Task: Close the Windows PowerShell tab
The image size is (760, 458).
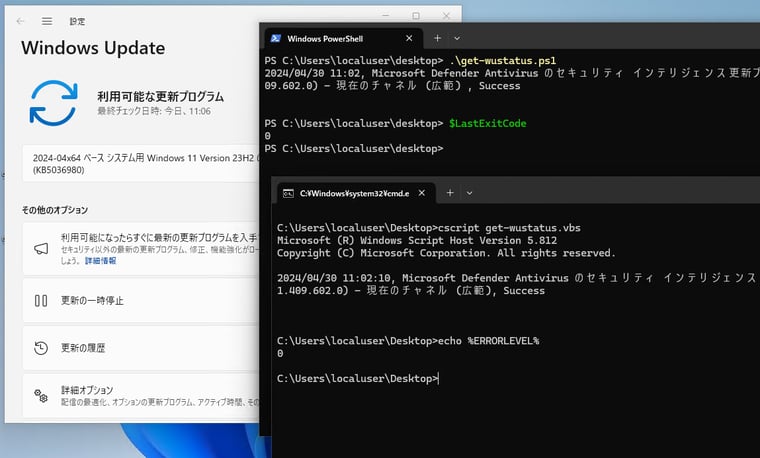Action: [409, 38]
